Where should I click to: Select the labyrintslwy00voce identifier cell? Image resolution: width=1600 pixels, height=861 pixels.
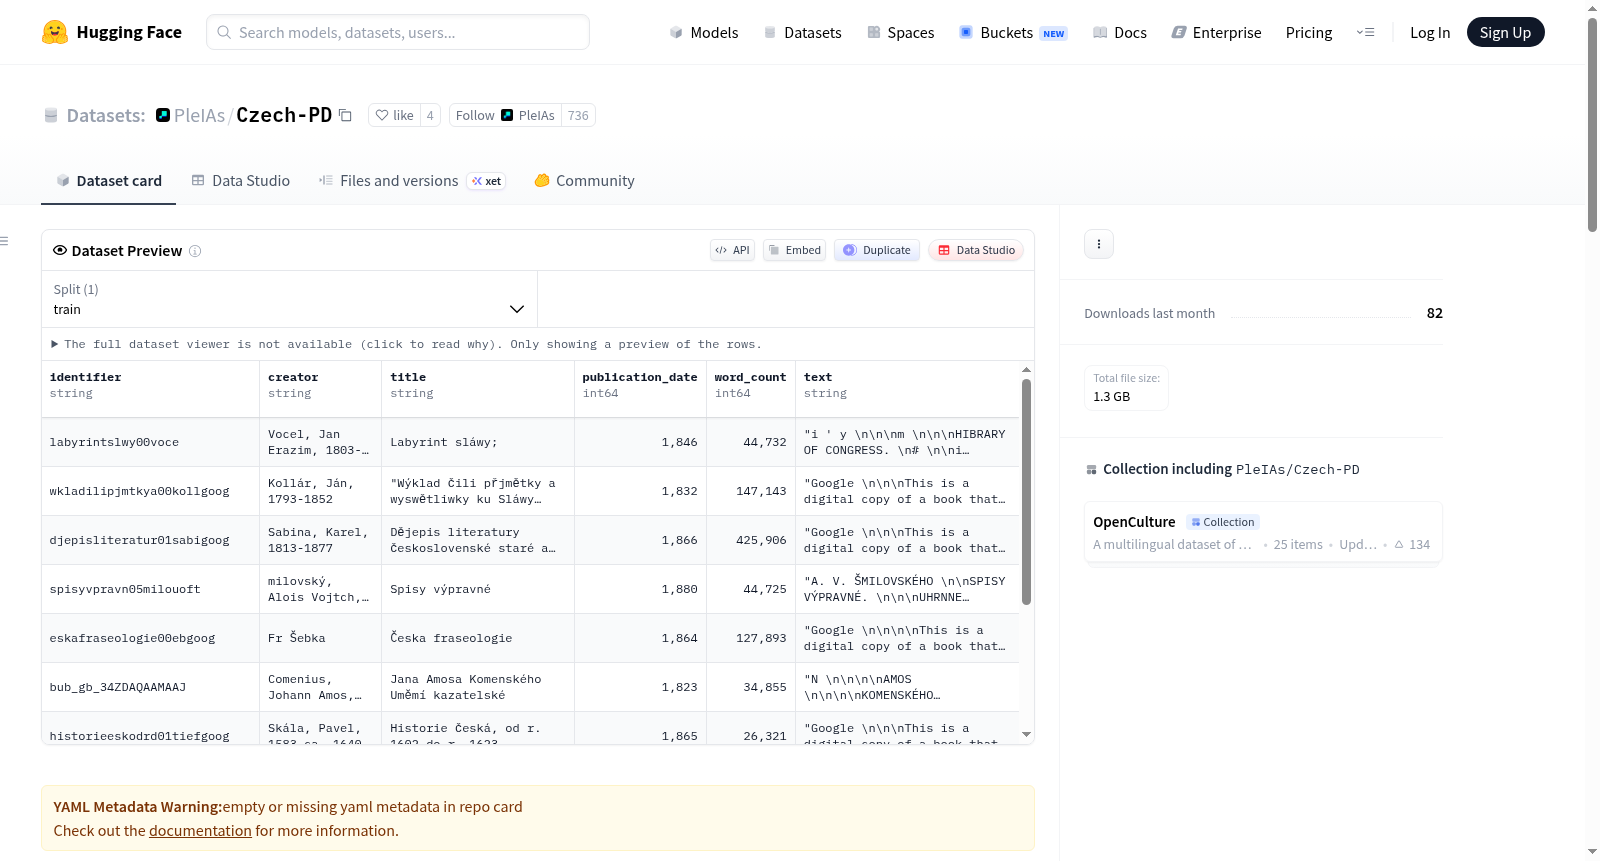150,443
